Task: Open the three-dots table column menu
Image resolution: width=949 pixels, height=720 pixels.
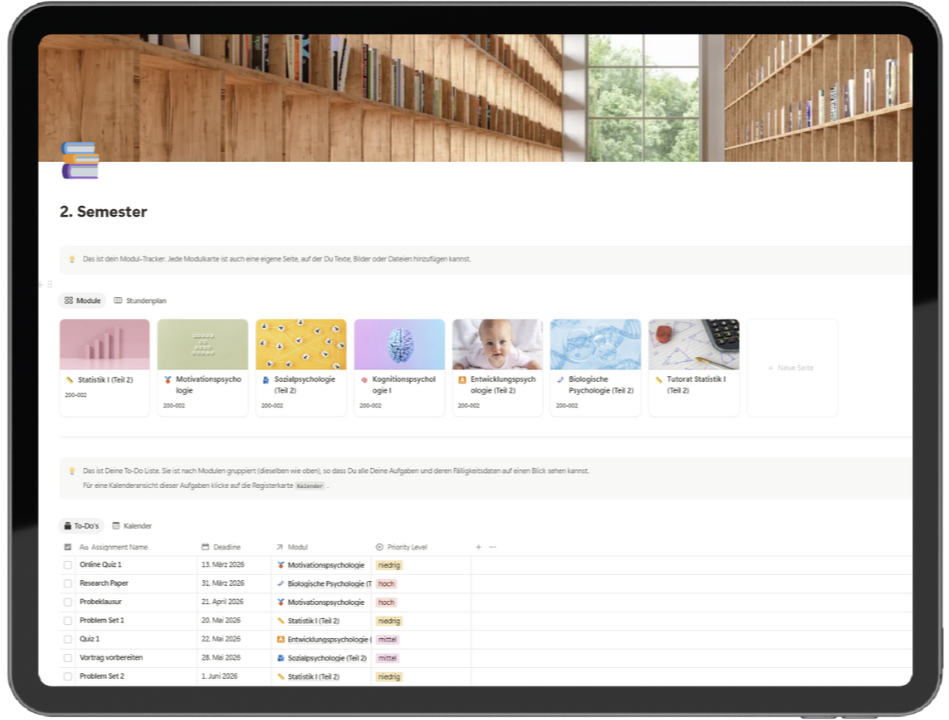Action: (492, 547)
